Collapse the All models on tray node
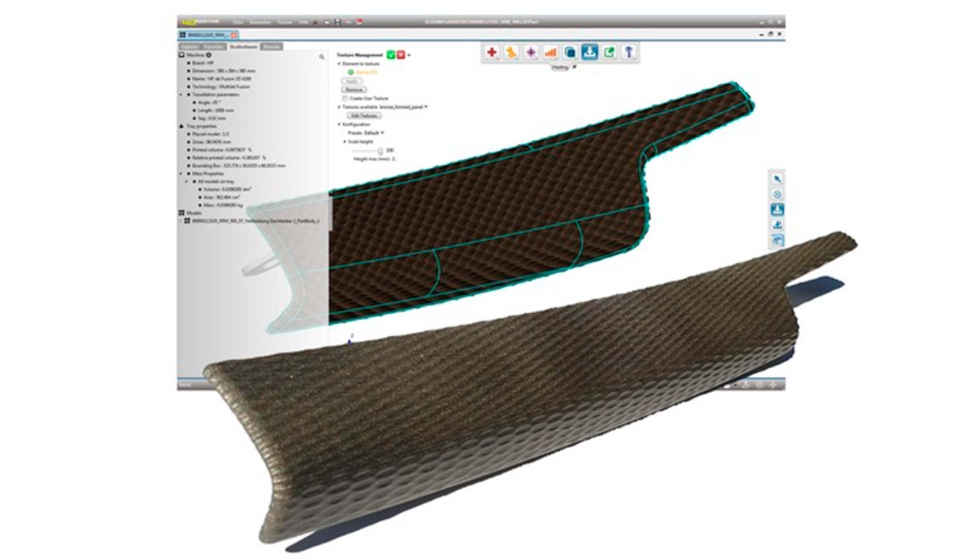980x560 pixels. pos(186,181)
